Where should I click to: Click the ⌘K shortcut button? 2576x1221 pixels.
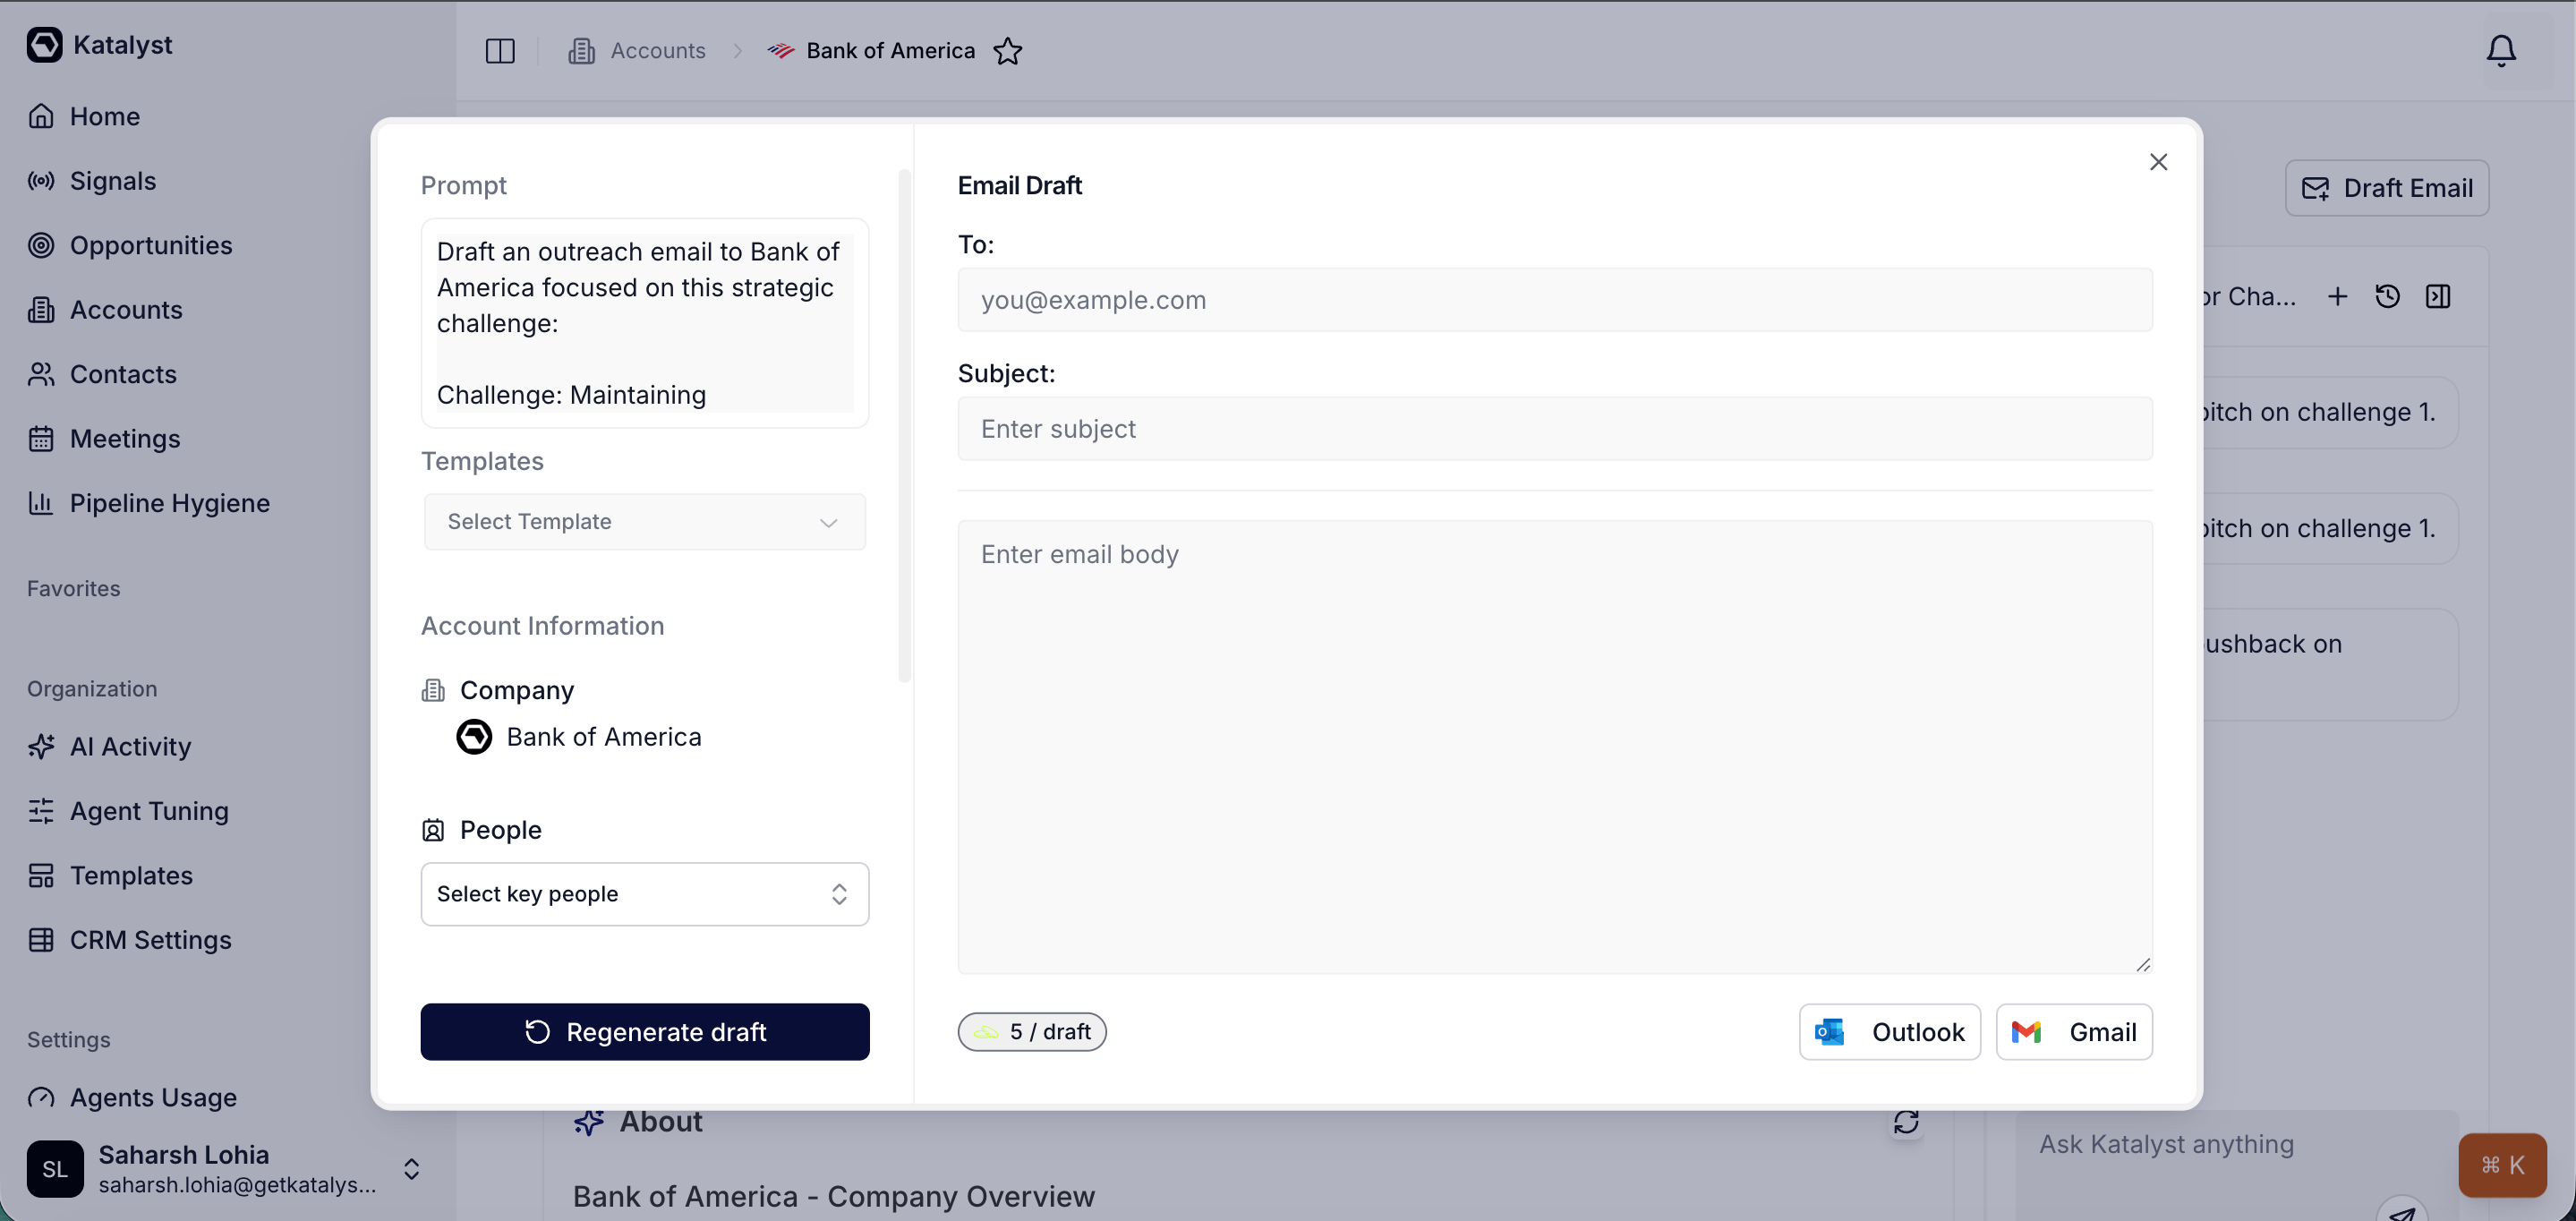point(2503,1165)
